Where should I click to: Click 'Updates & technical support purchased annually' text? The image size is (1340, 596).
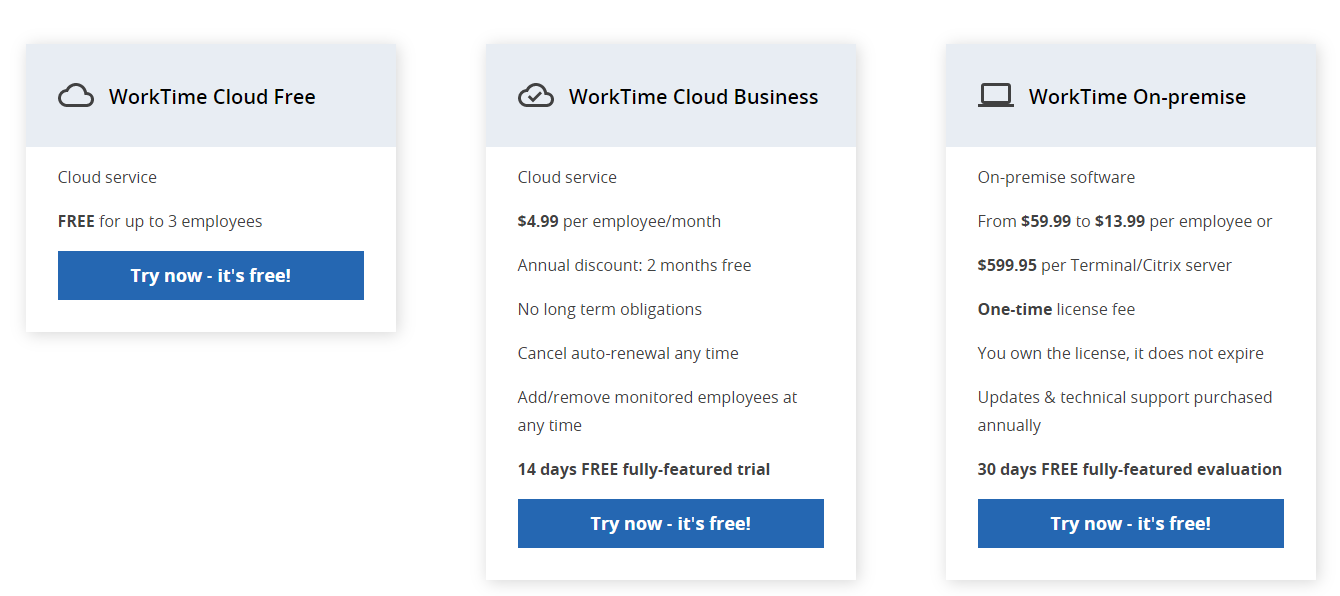[1125, 411]
